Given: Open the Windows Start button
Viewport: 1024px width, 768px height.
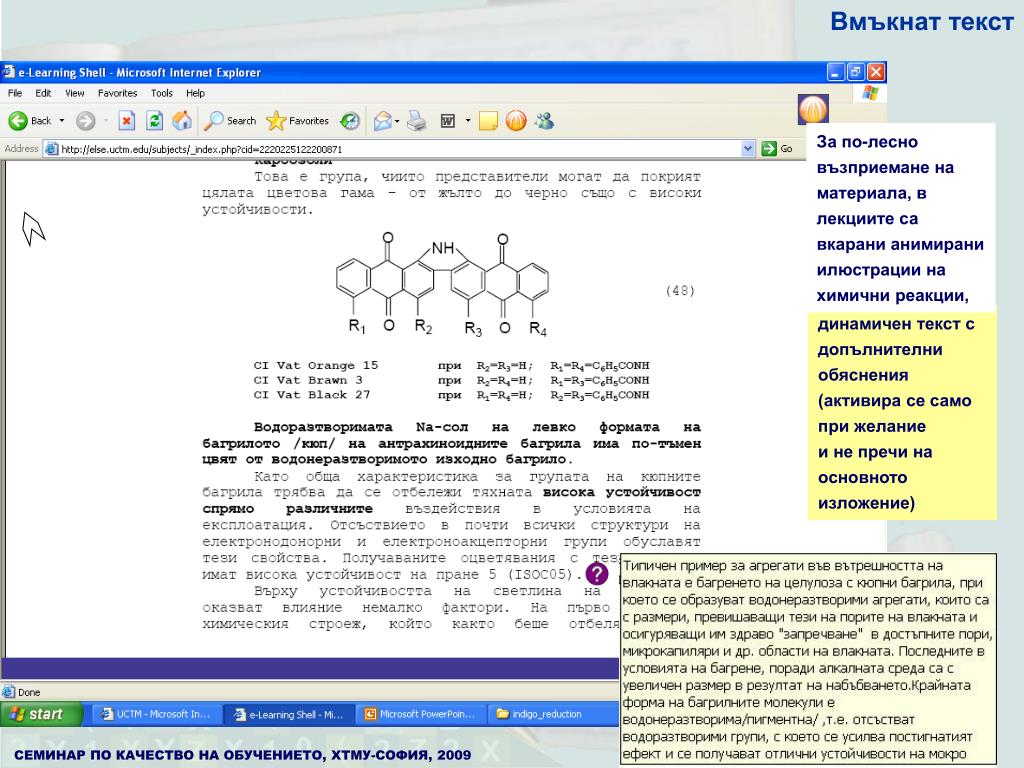Looking at the screenshot, I should click(x=42, y=714).
